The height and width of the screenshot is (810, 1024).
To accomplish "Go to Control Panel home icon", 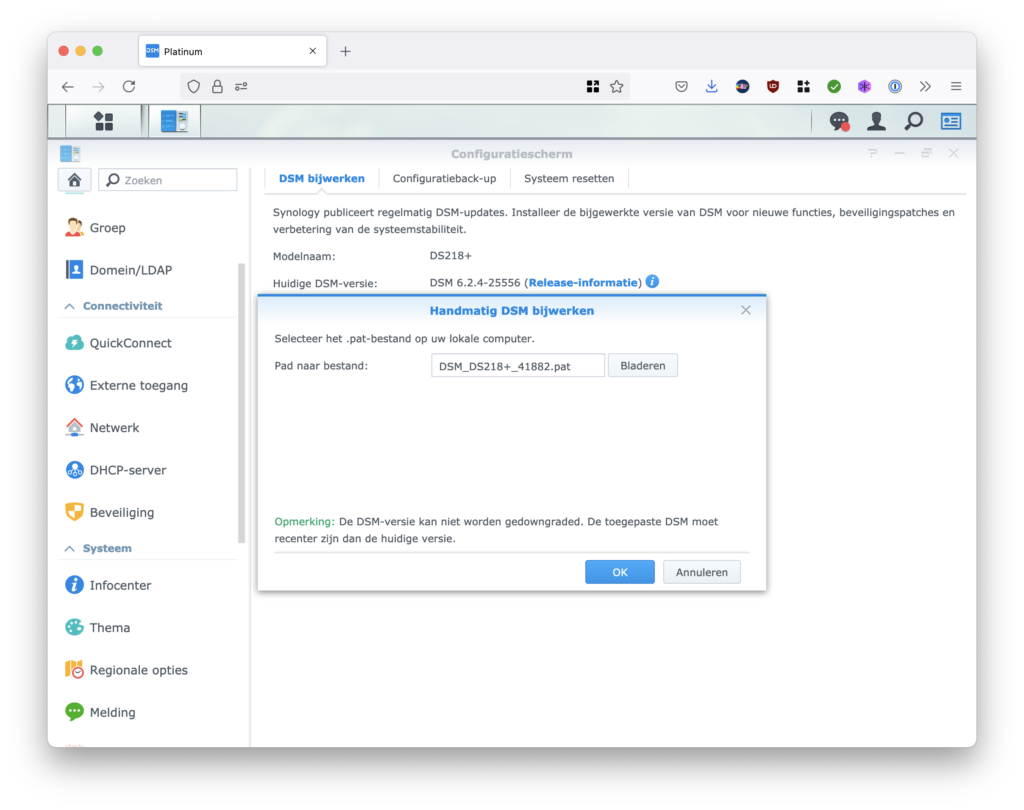I will click(74, 180).
